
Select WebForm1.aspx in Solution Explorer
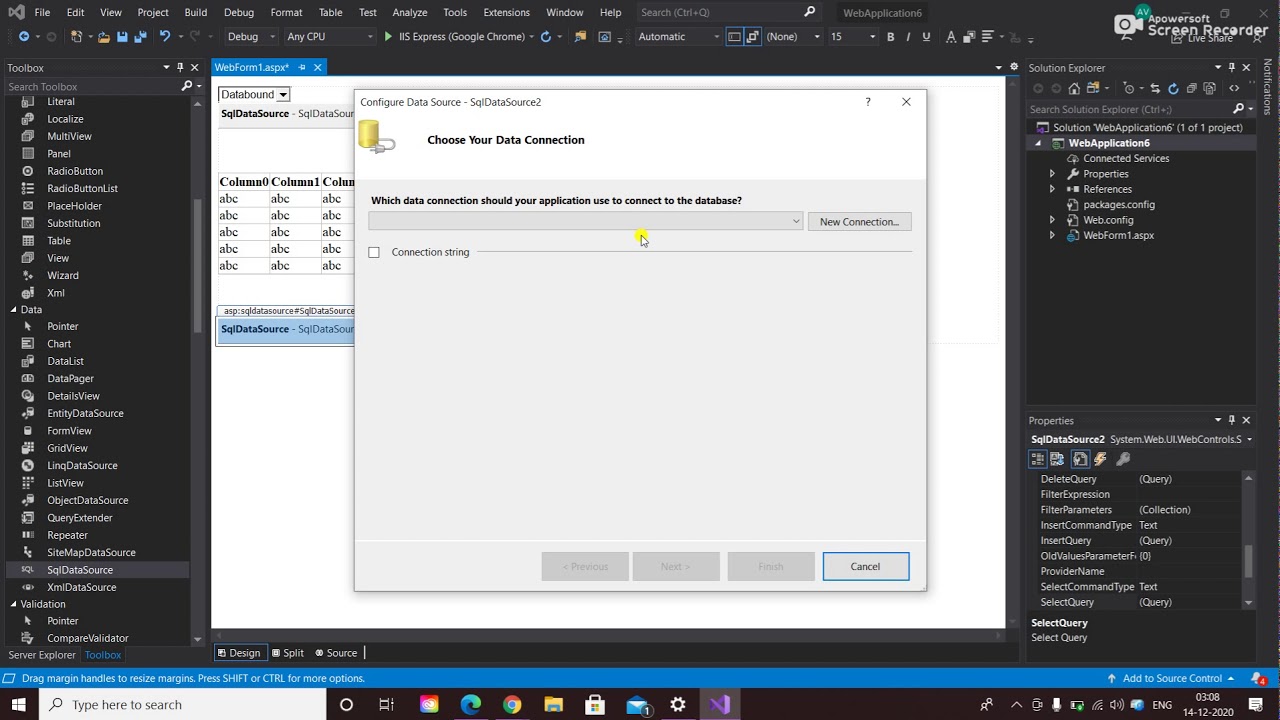(1118, 235)
